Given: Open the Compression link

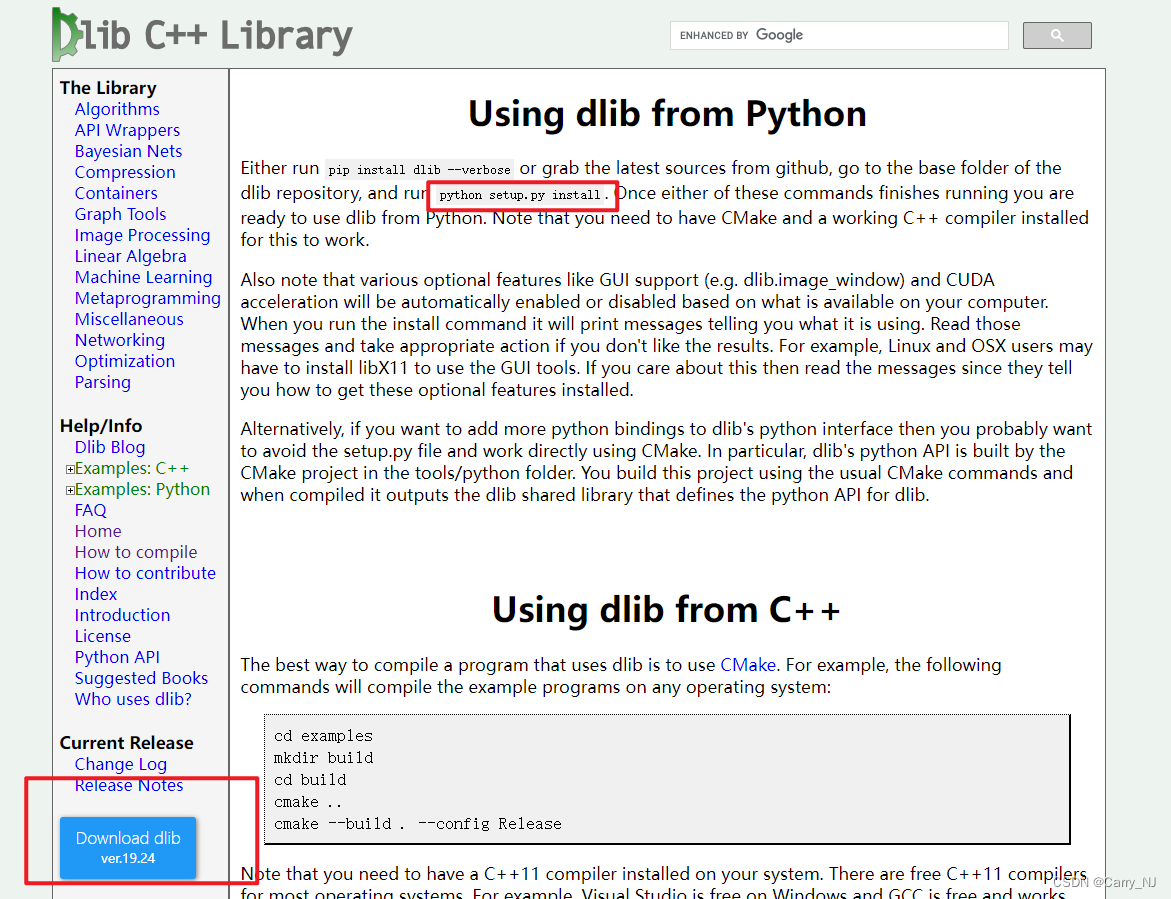Looking at the screenshot, I should (125, 172).
